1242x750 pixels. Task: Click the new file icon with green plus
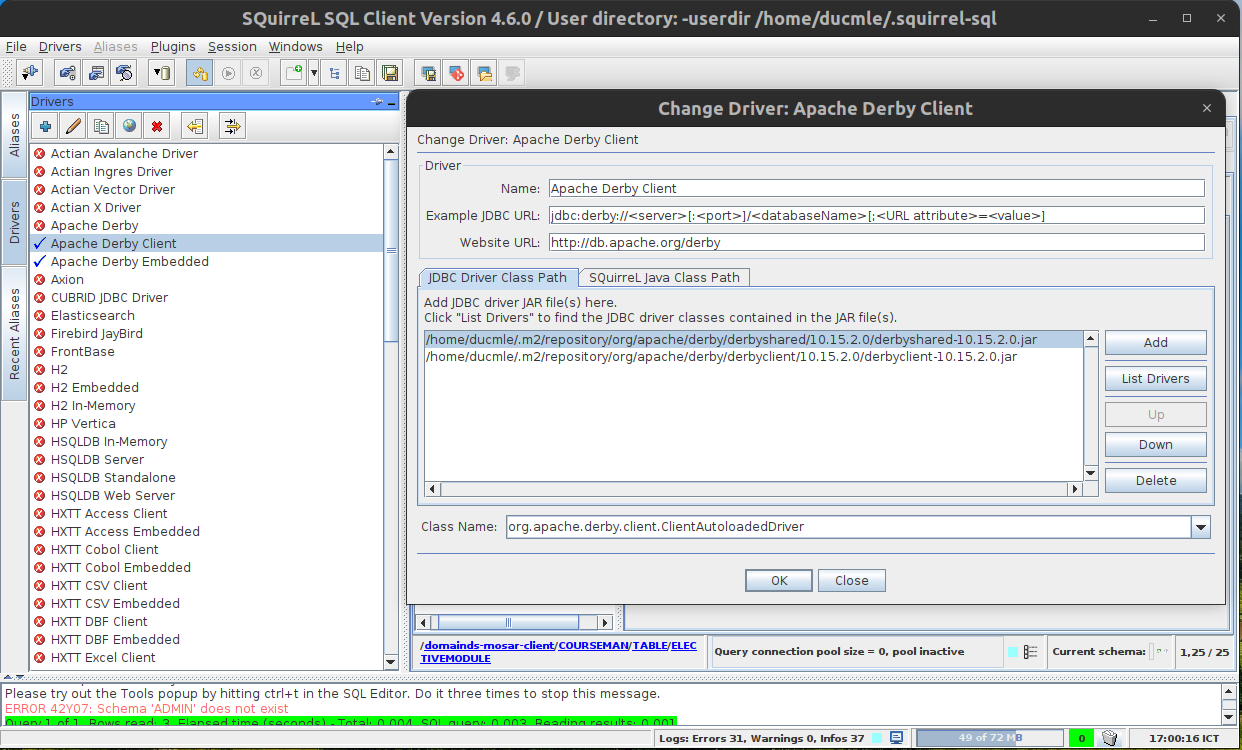tap(293, 73)
